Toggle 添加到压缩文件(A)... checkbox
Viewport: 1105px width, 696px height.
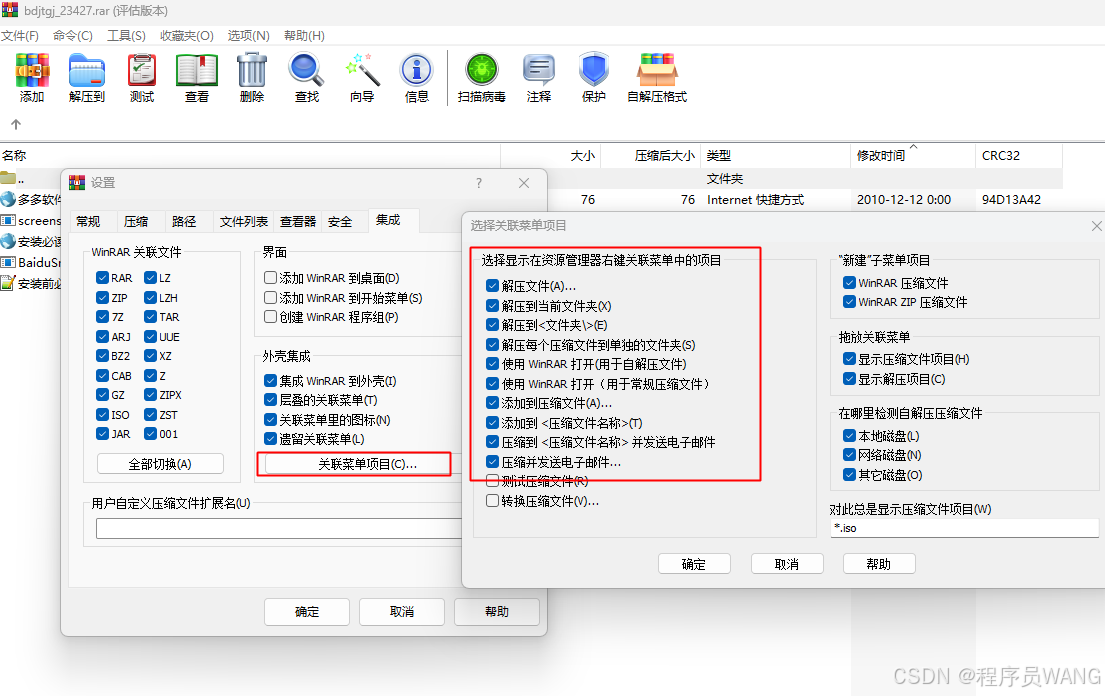[493, 403]
